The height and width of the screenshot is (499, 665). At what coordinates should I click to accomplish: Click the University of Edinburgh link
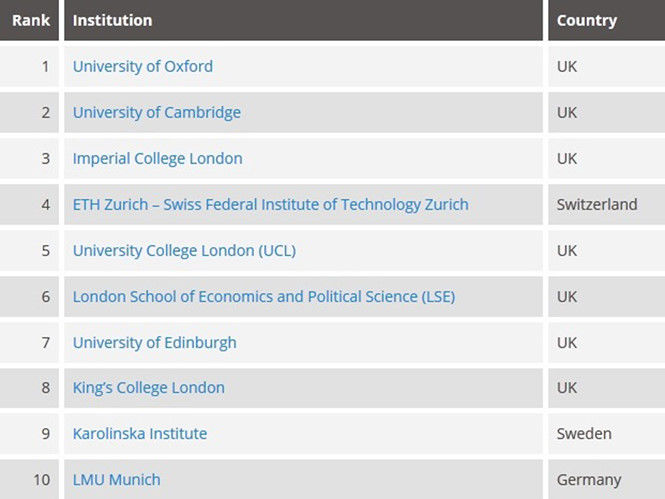pyautogui.click(x=155, y=342)
